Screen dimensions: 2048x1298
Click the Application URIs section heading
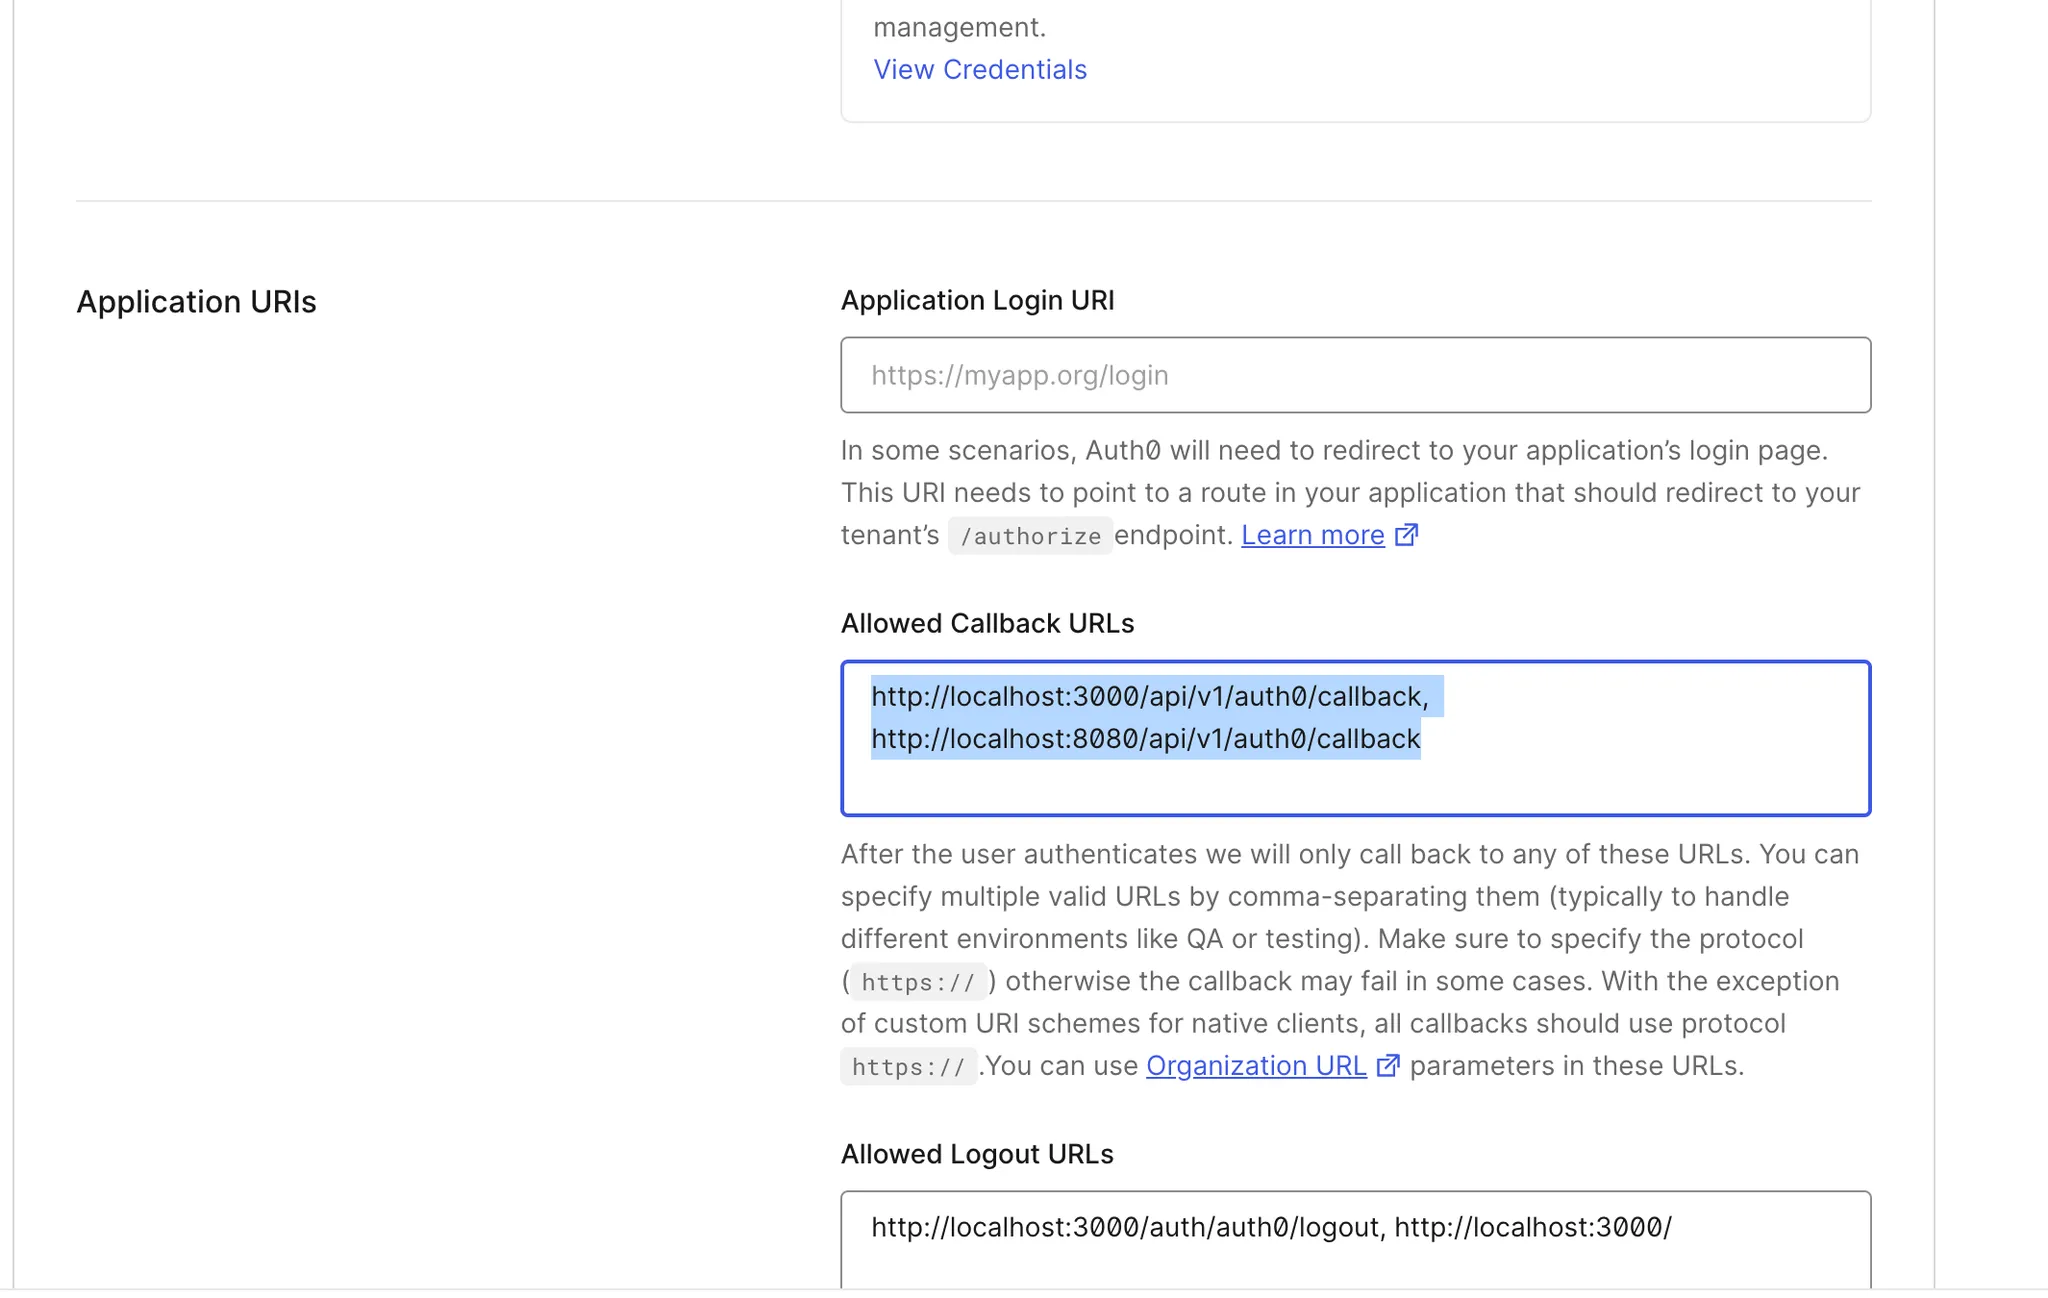point(196,302)
